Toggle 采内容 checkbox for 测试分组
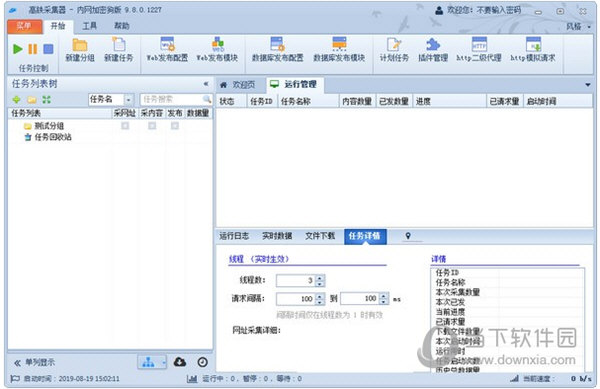The height and width of the screenshot is (389, 600). [152, 126]
